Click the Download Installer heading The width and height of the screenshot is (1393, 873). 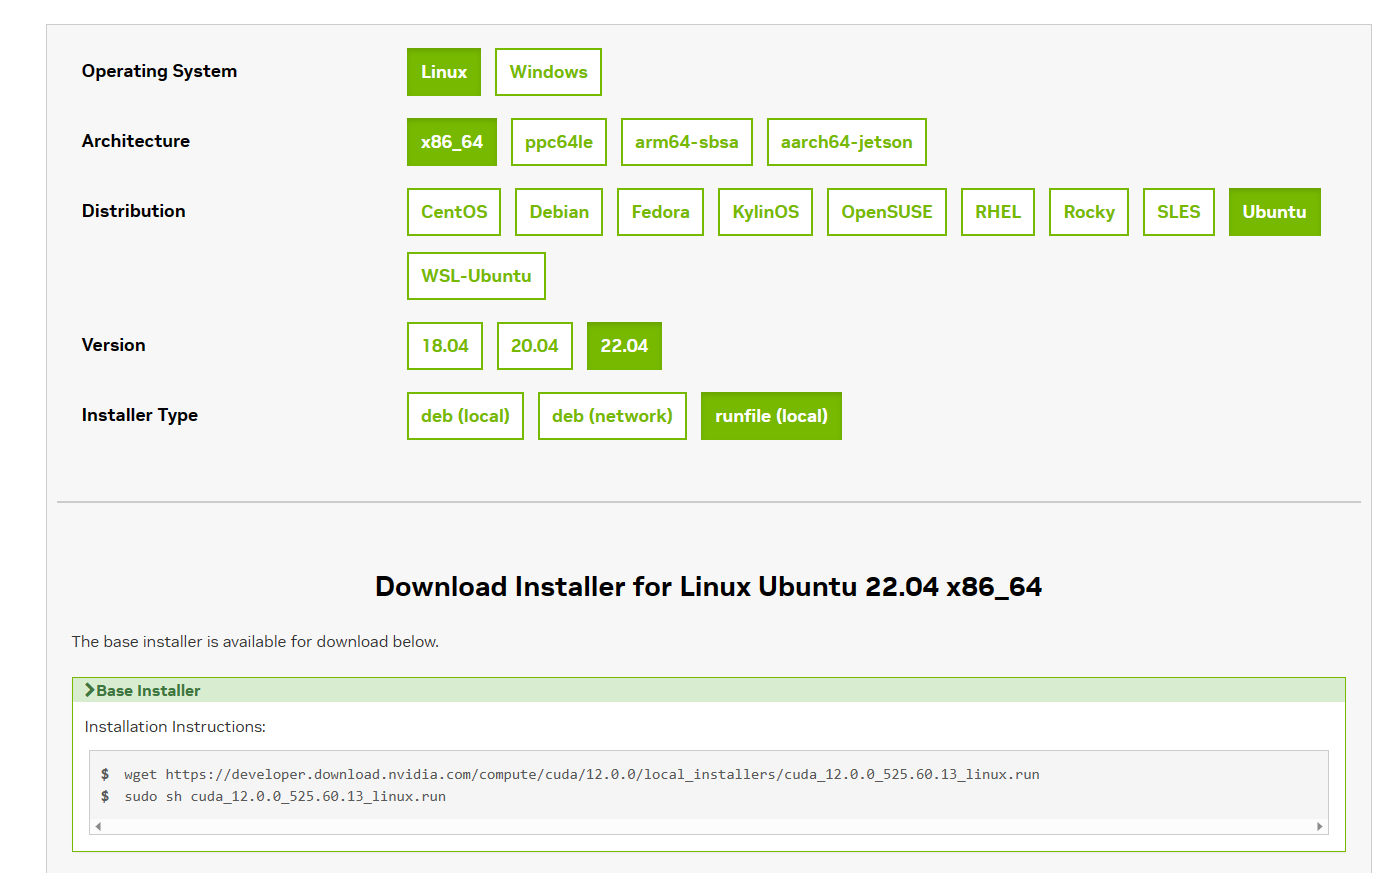tap(708, 586)
